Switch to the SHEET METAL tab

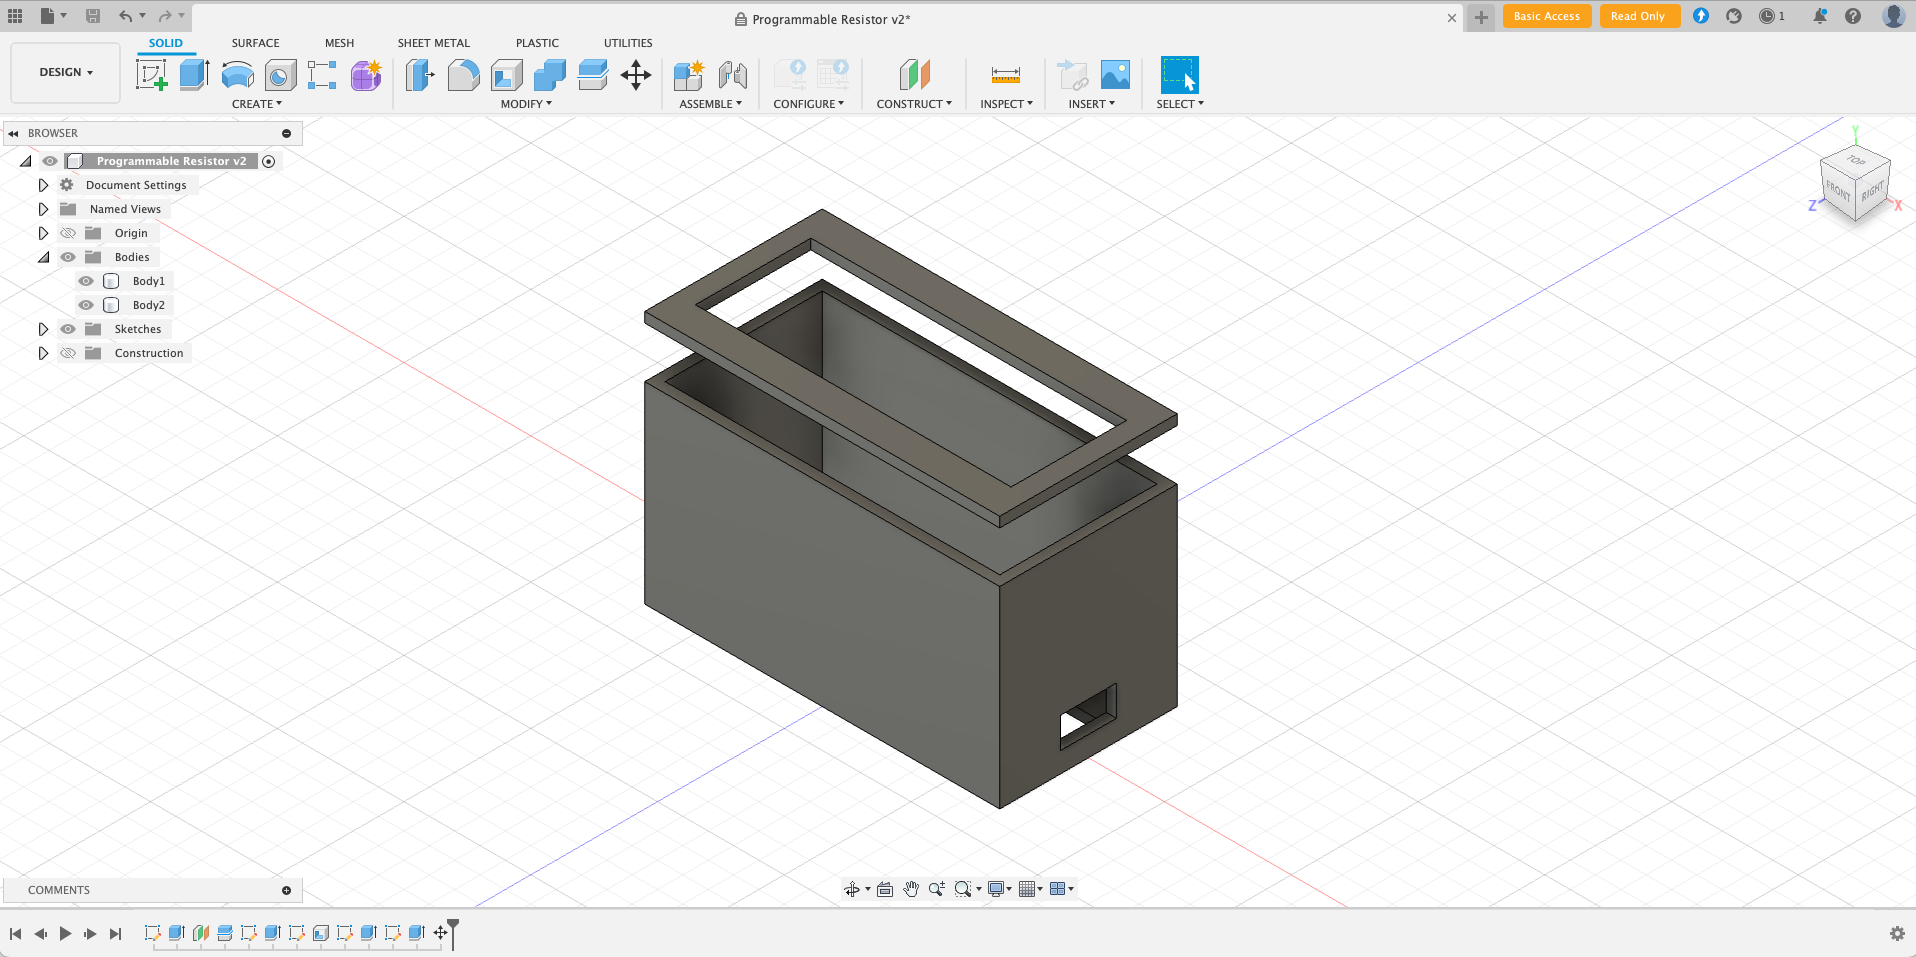pyautogui.click(x=434, y=43)
